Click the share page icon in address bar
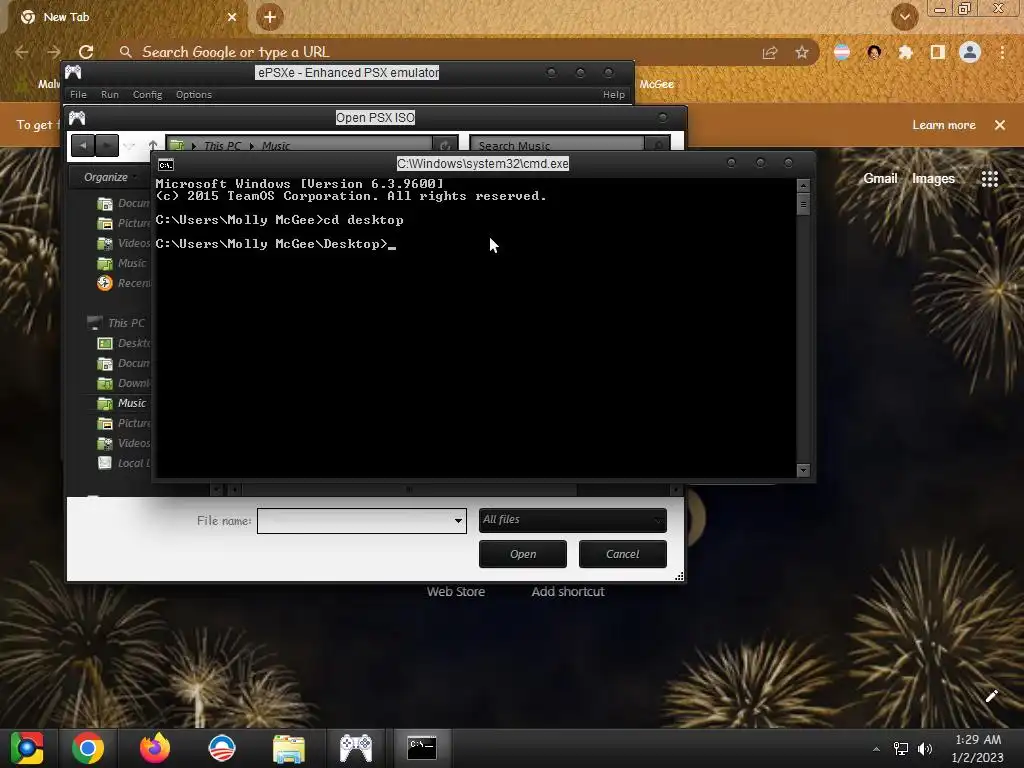 point(770,52)
